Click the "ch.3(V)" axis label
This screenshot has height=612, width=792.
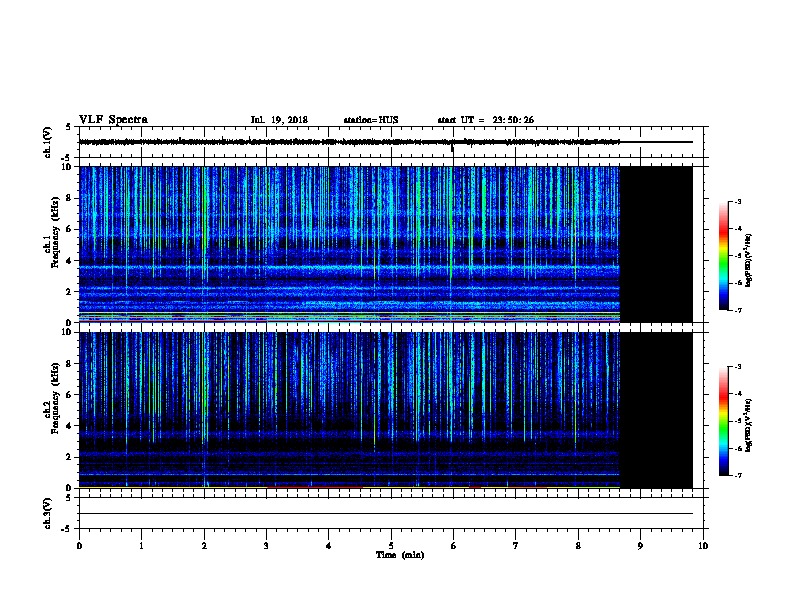48,513
